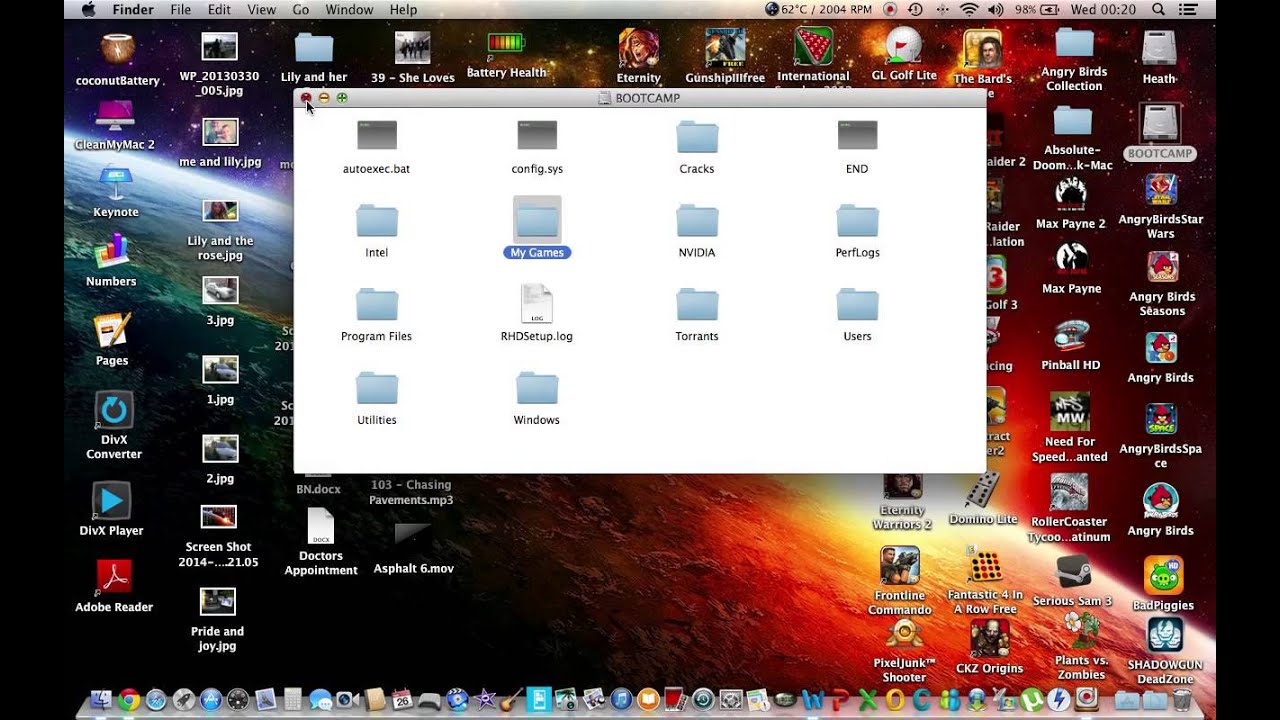Launch BadPiggies from the desktop

(x=1163, y=576)
